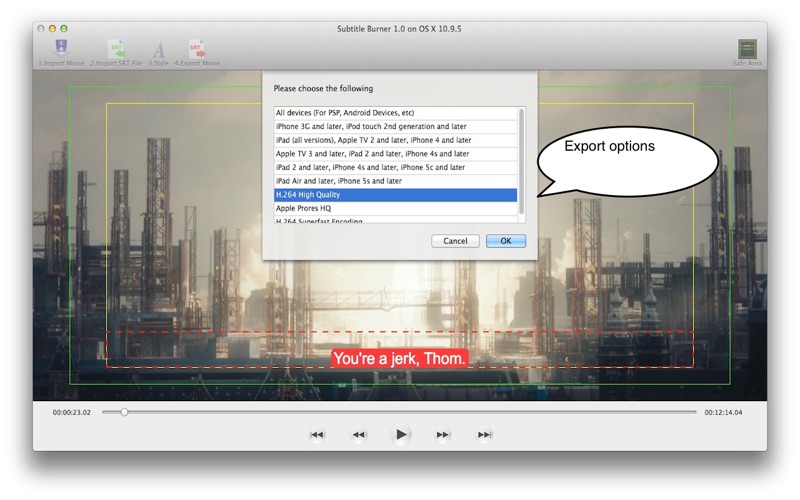Click the red subtitle 'You're a jerk, Thom.'
The image size is (800, 500).
(x=399, y=359)
